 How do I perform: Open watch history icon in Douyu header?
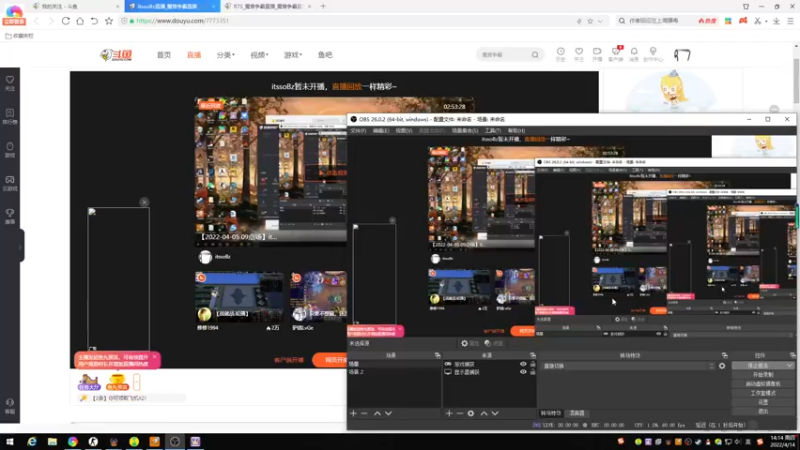tap(560, 54)
